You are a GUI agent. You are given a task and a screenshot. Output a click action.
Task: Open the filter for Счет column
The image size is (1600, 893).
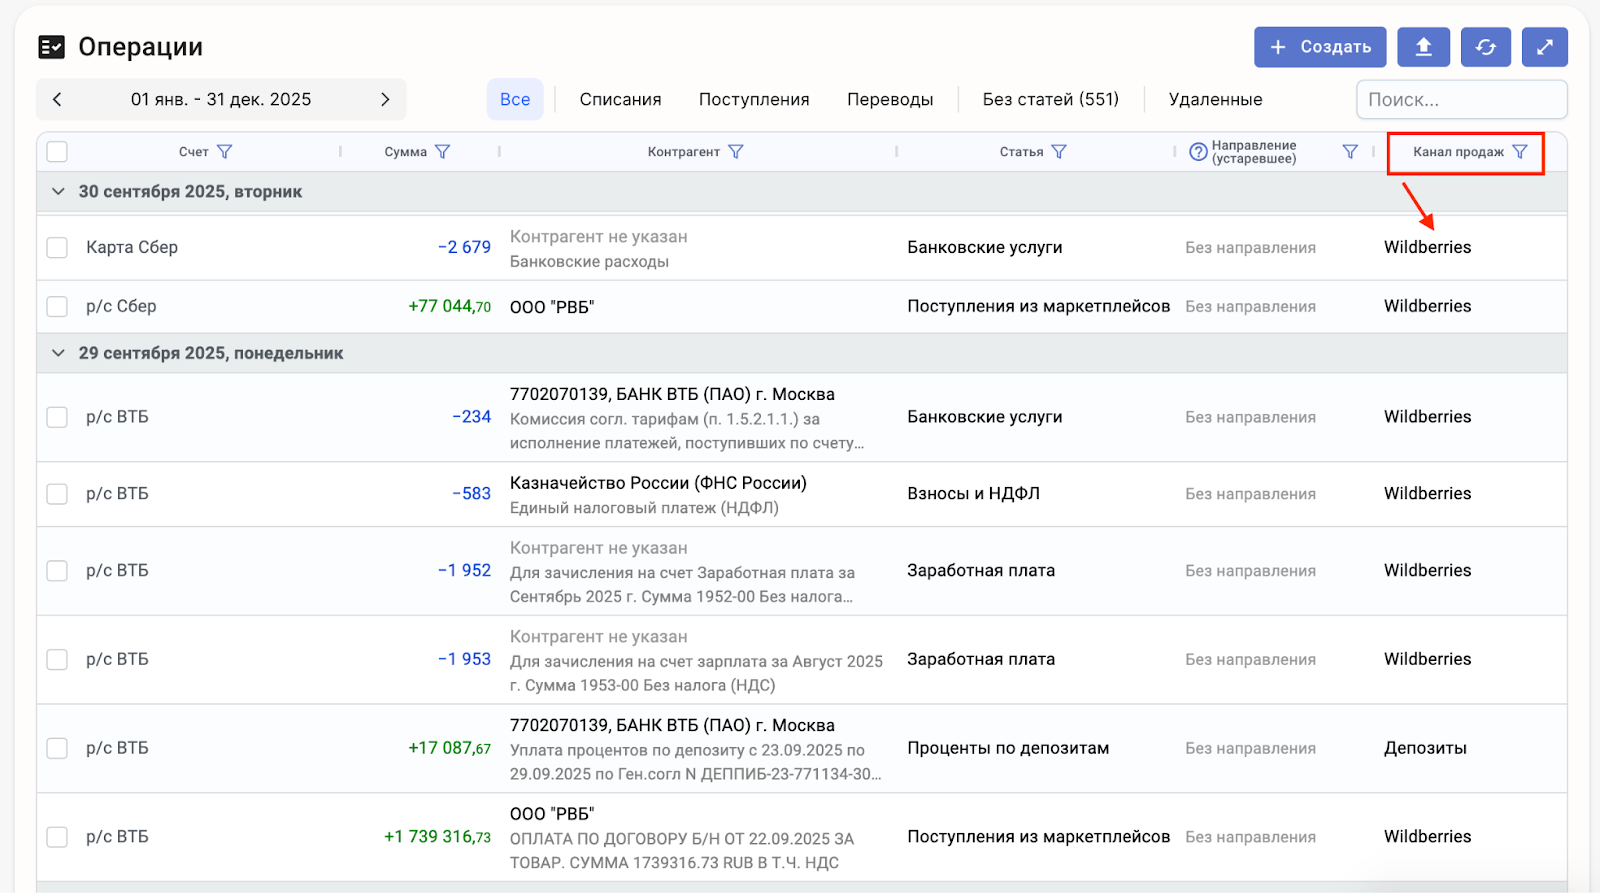coord(225,152)
